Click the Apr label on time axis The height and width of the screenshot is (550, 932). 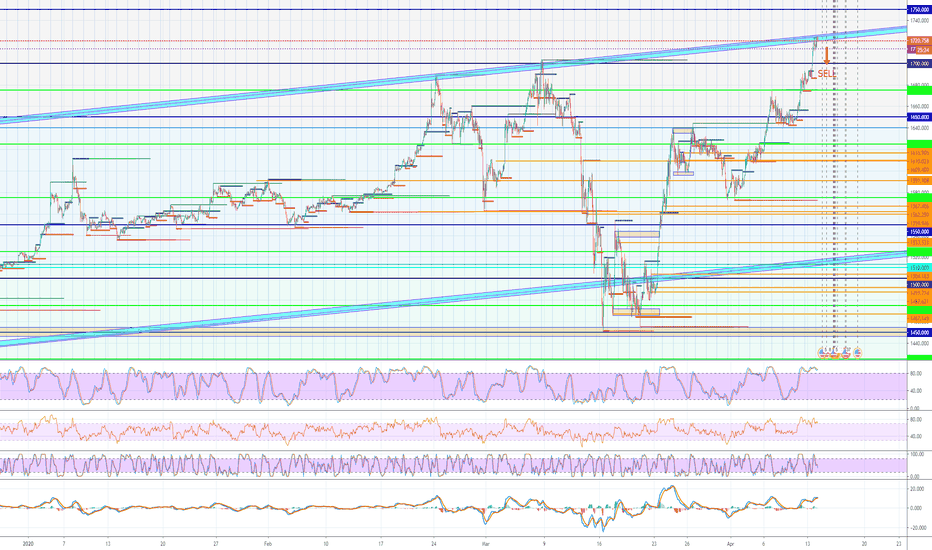click(730, 543)
